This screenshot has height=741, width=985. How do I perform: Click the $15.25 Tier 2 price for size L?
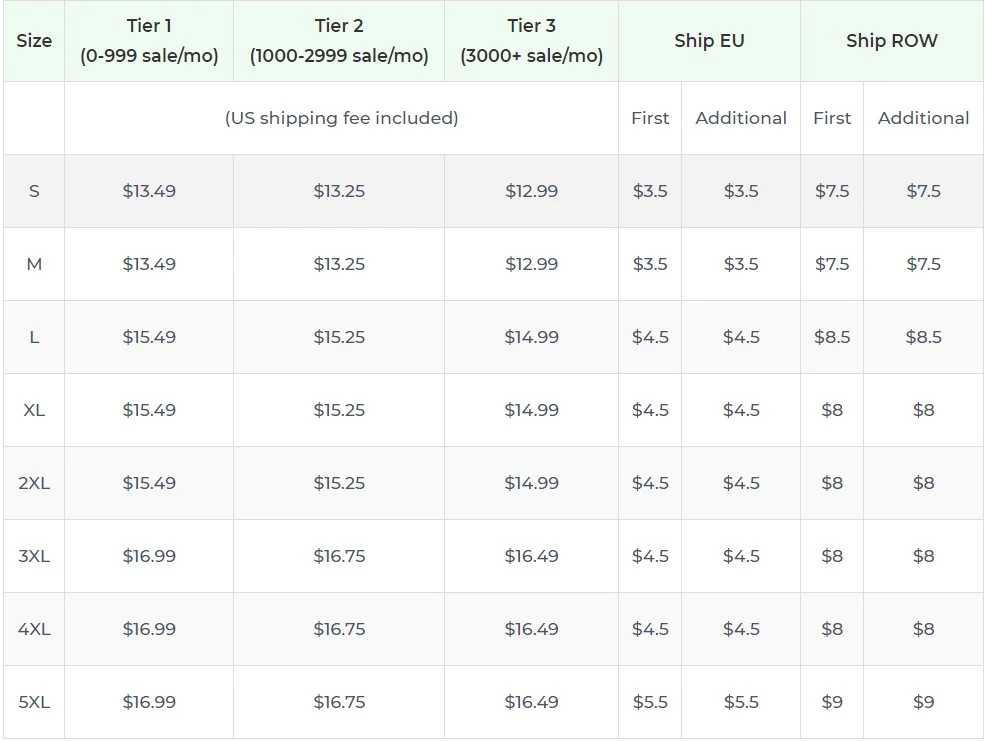click(x=339, y=337)
